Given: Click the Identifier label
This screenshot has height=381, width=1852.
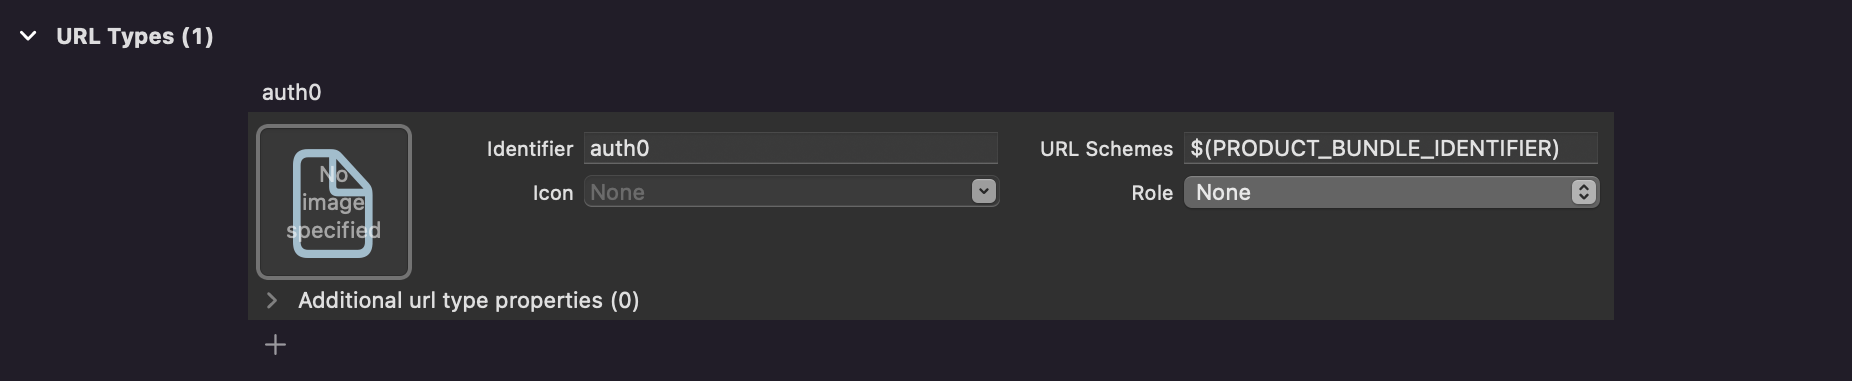Looking at the screenshot, I should tap(529, 149).
